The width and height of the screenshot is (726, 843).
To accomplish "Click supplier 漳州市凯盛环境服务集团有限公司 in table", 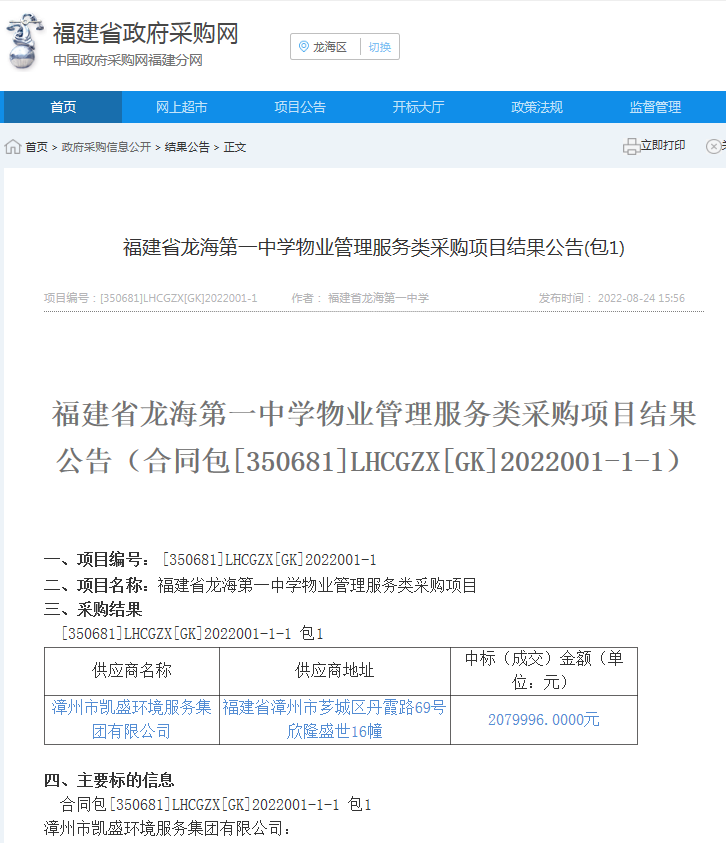I will pyautogui.click(x=132, y=719).
